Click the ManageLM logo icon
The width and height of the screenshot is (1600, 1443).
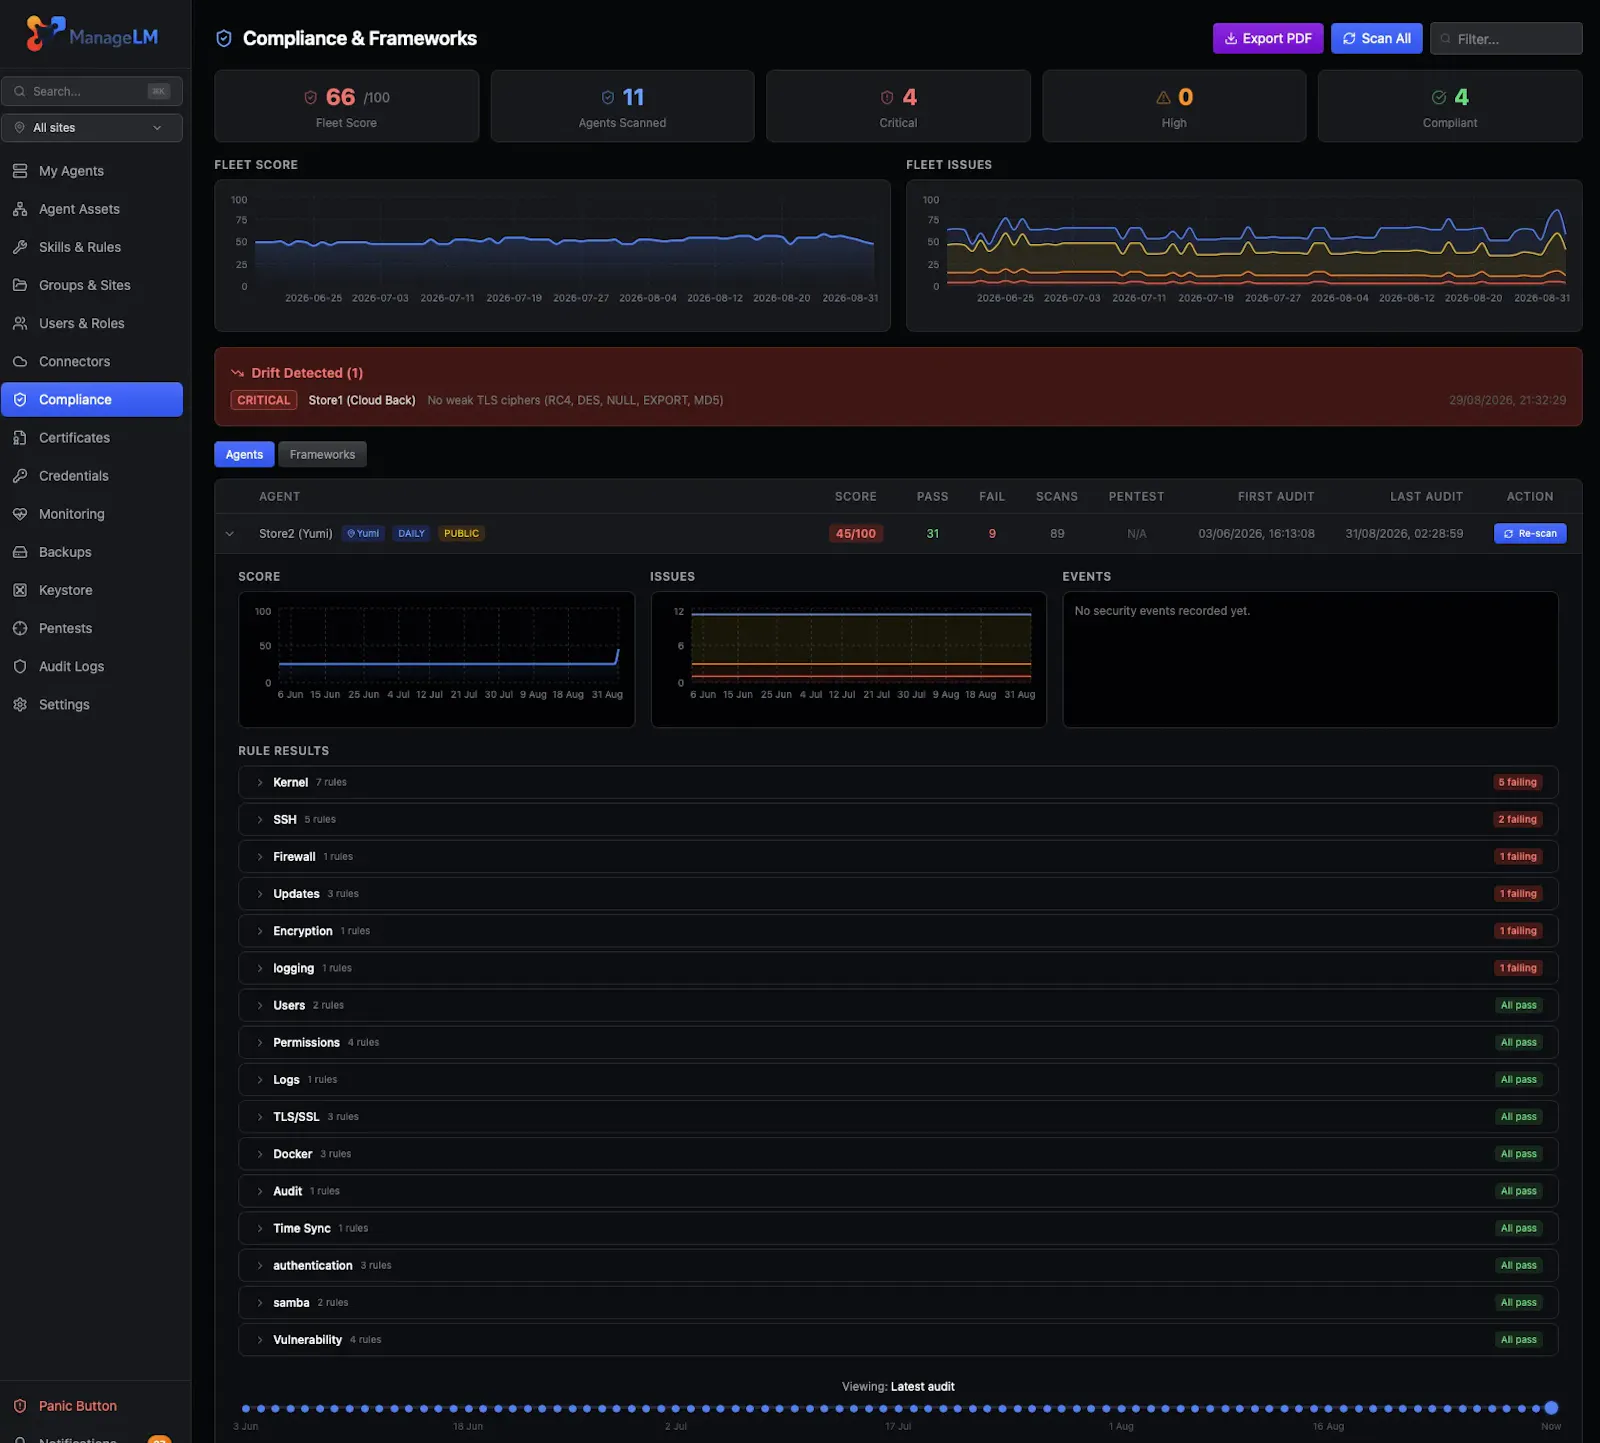pos(45,33)
